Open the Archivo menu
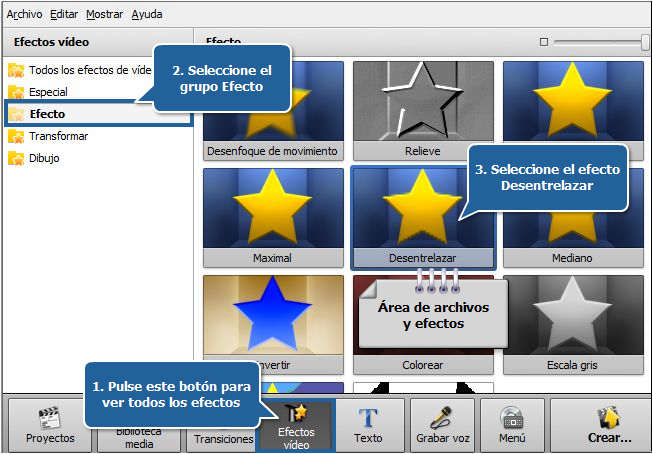 25,14
